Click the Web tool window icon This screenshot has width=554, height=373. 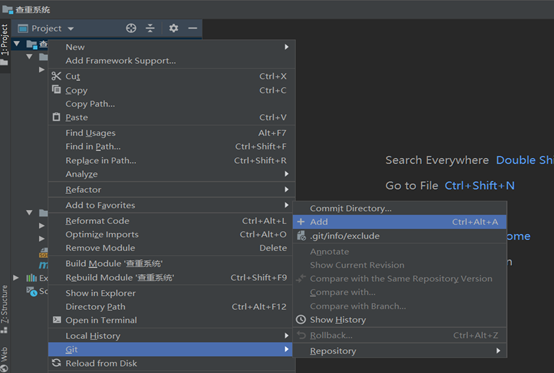click(x=4, y=369)
